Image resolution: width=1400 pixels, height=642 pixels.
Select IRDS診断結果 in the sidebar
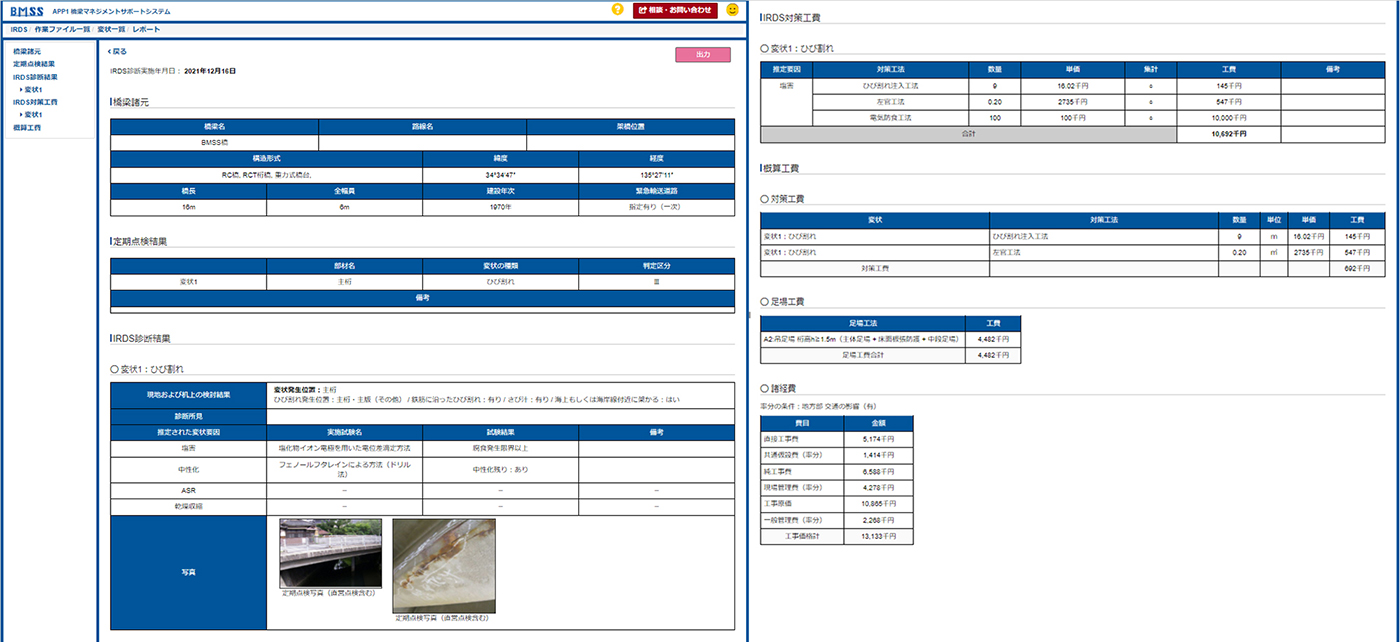(35, 77)
